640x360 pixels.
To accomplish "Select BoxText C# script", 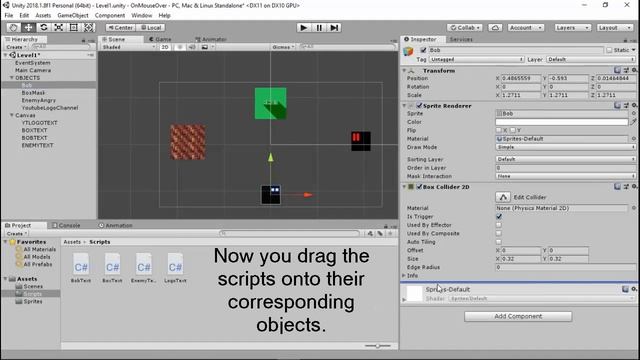I will point(112,268).
